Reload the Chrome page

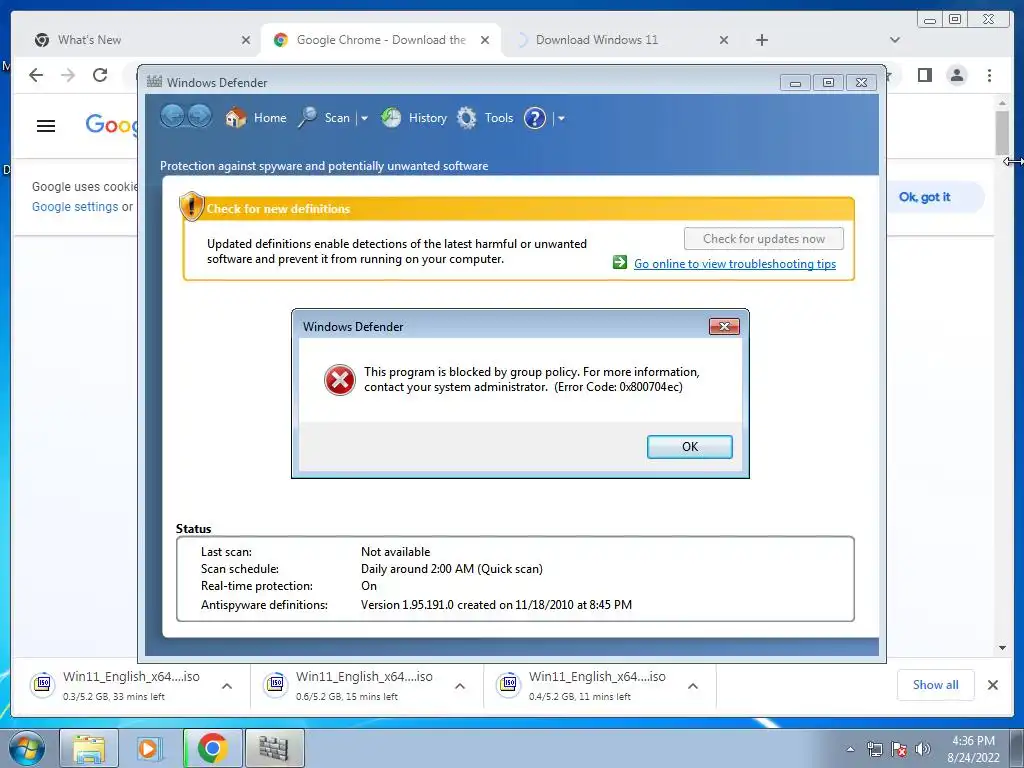pos(100,75)
